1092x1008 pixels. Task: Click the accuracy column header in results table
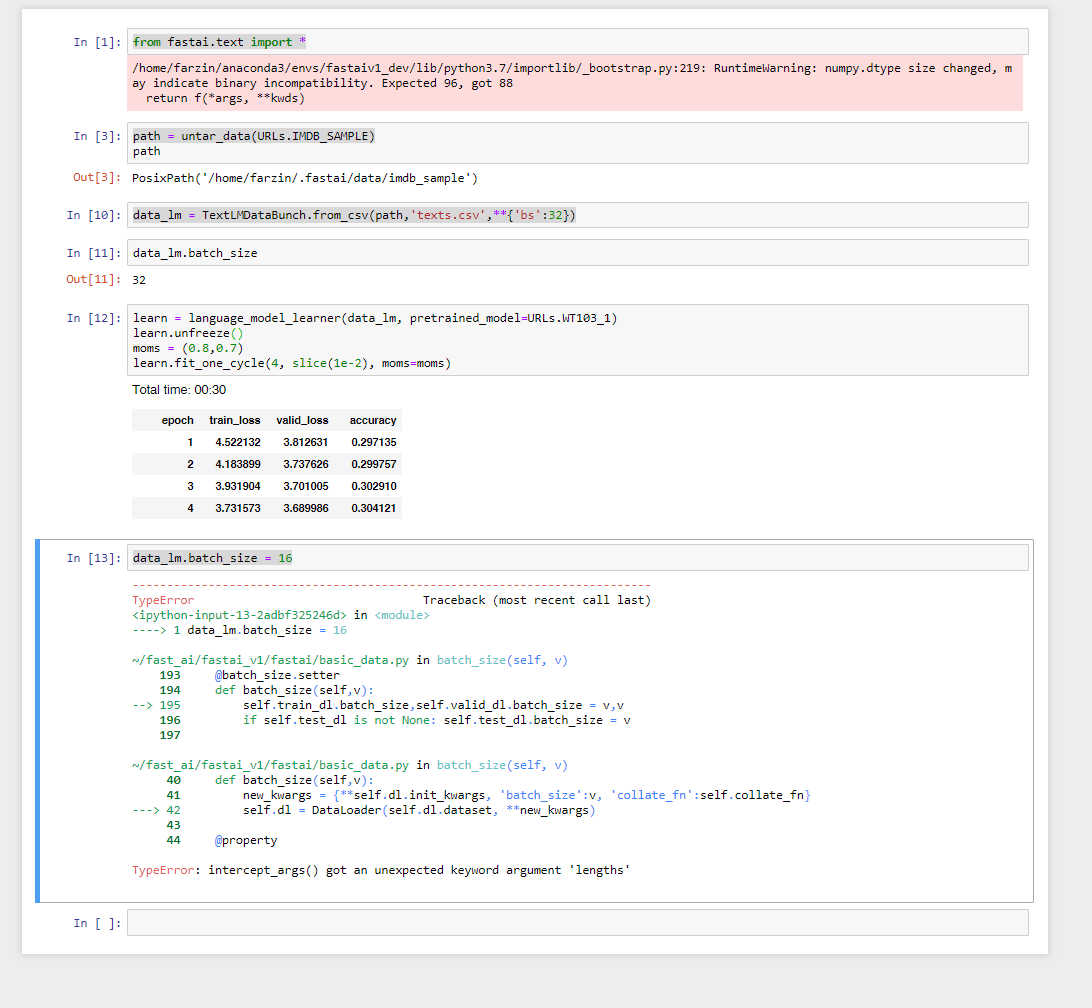(x=372, y=420)
